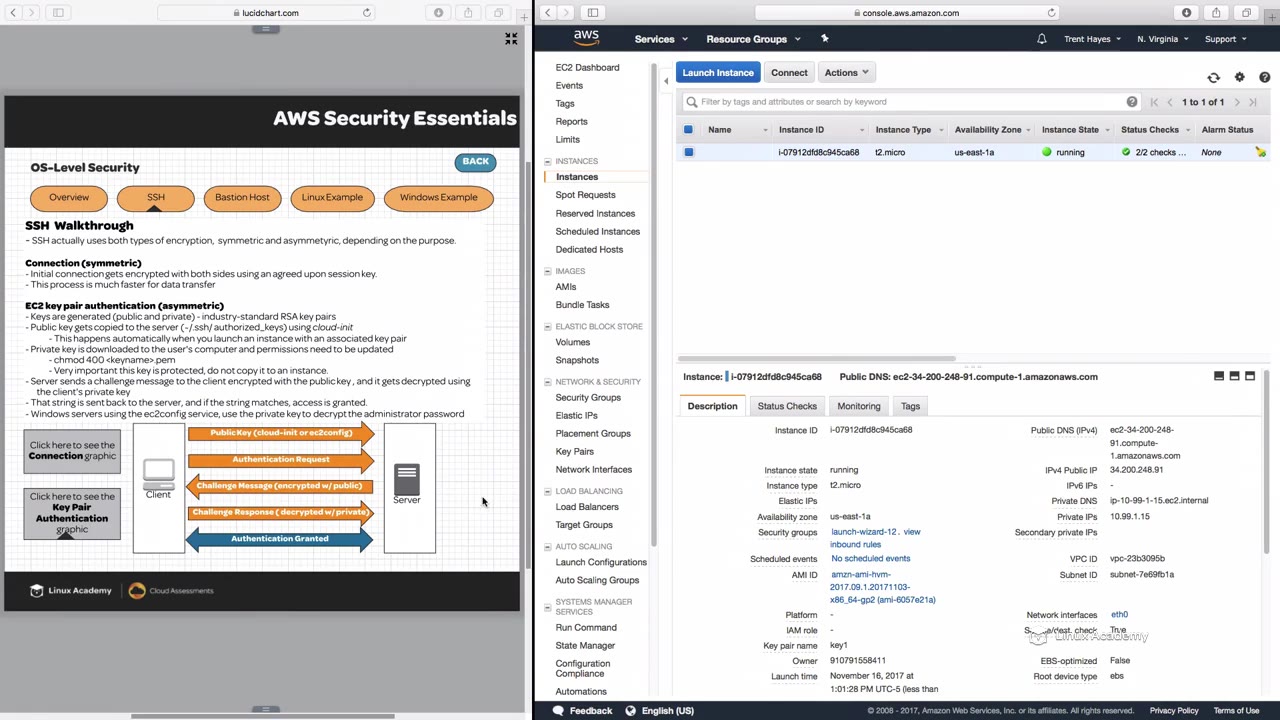Open downloads in the AWS console Safari window

tap(1186, 13)
